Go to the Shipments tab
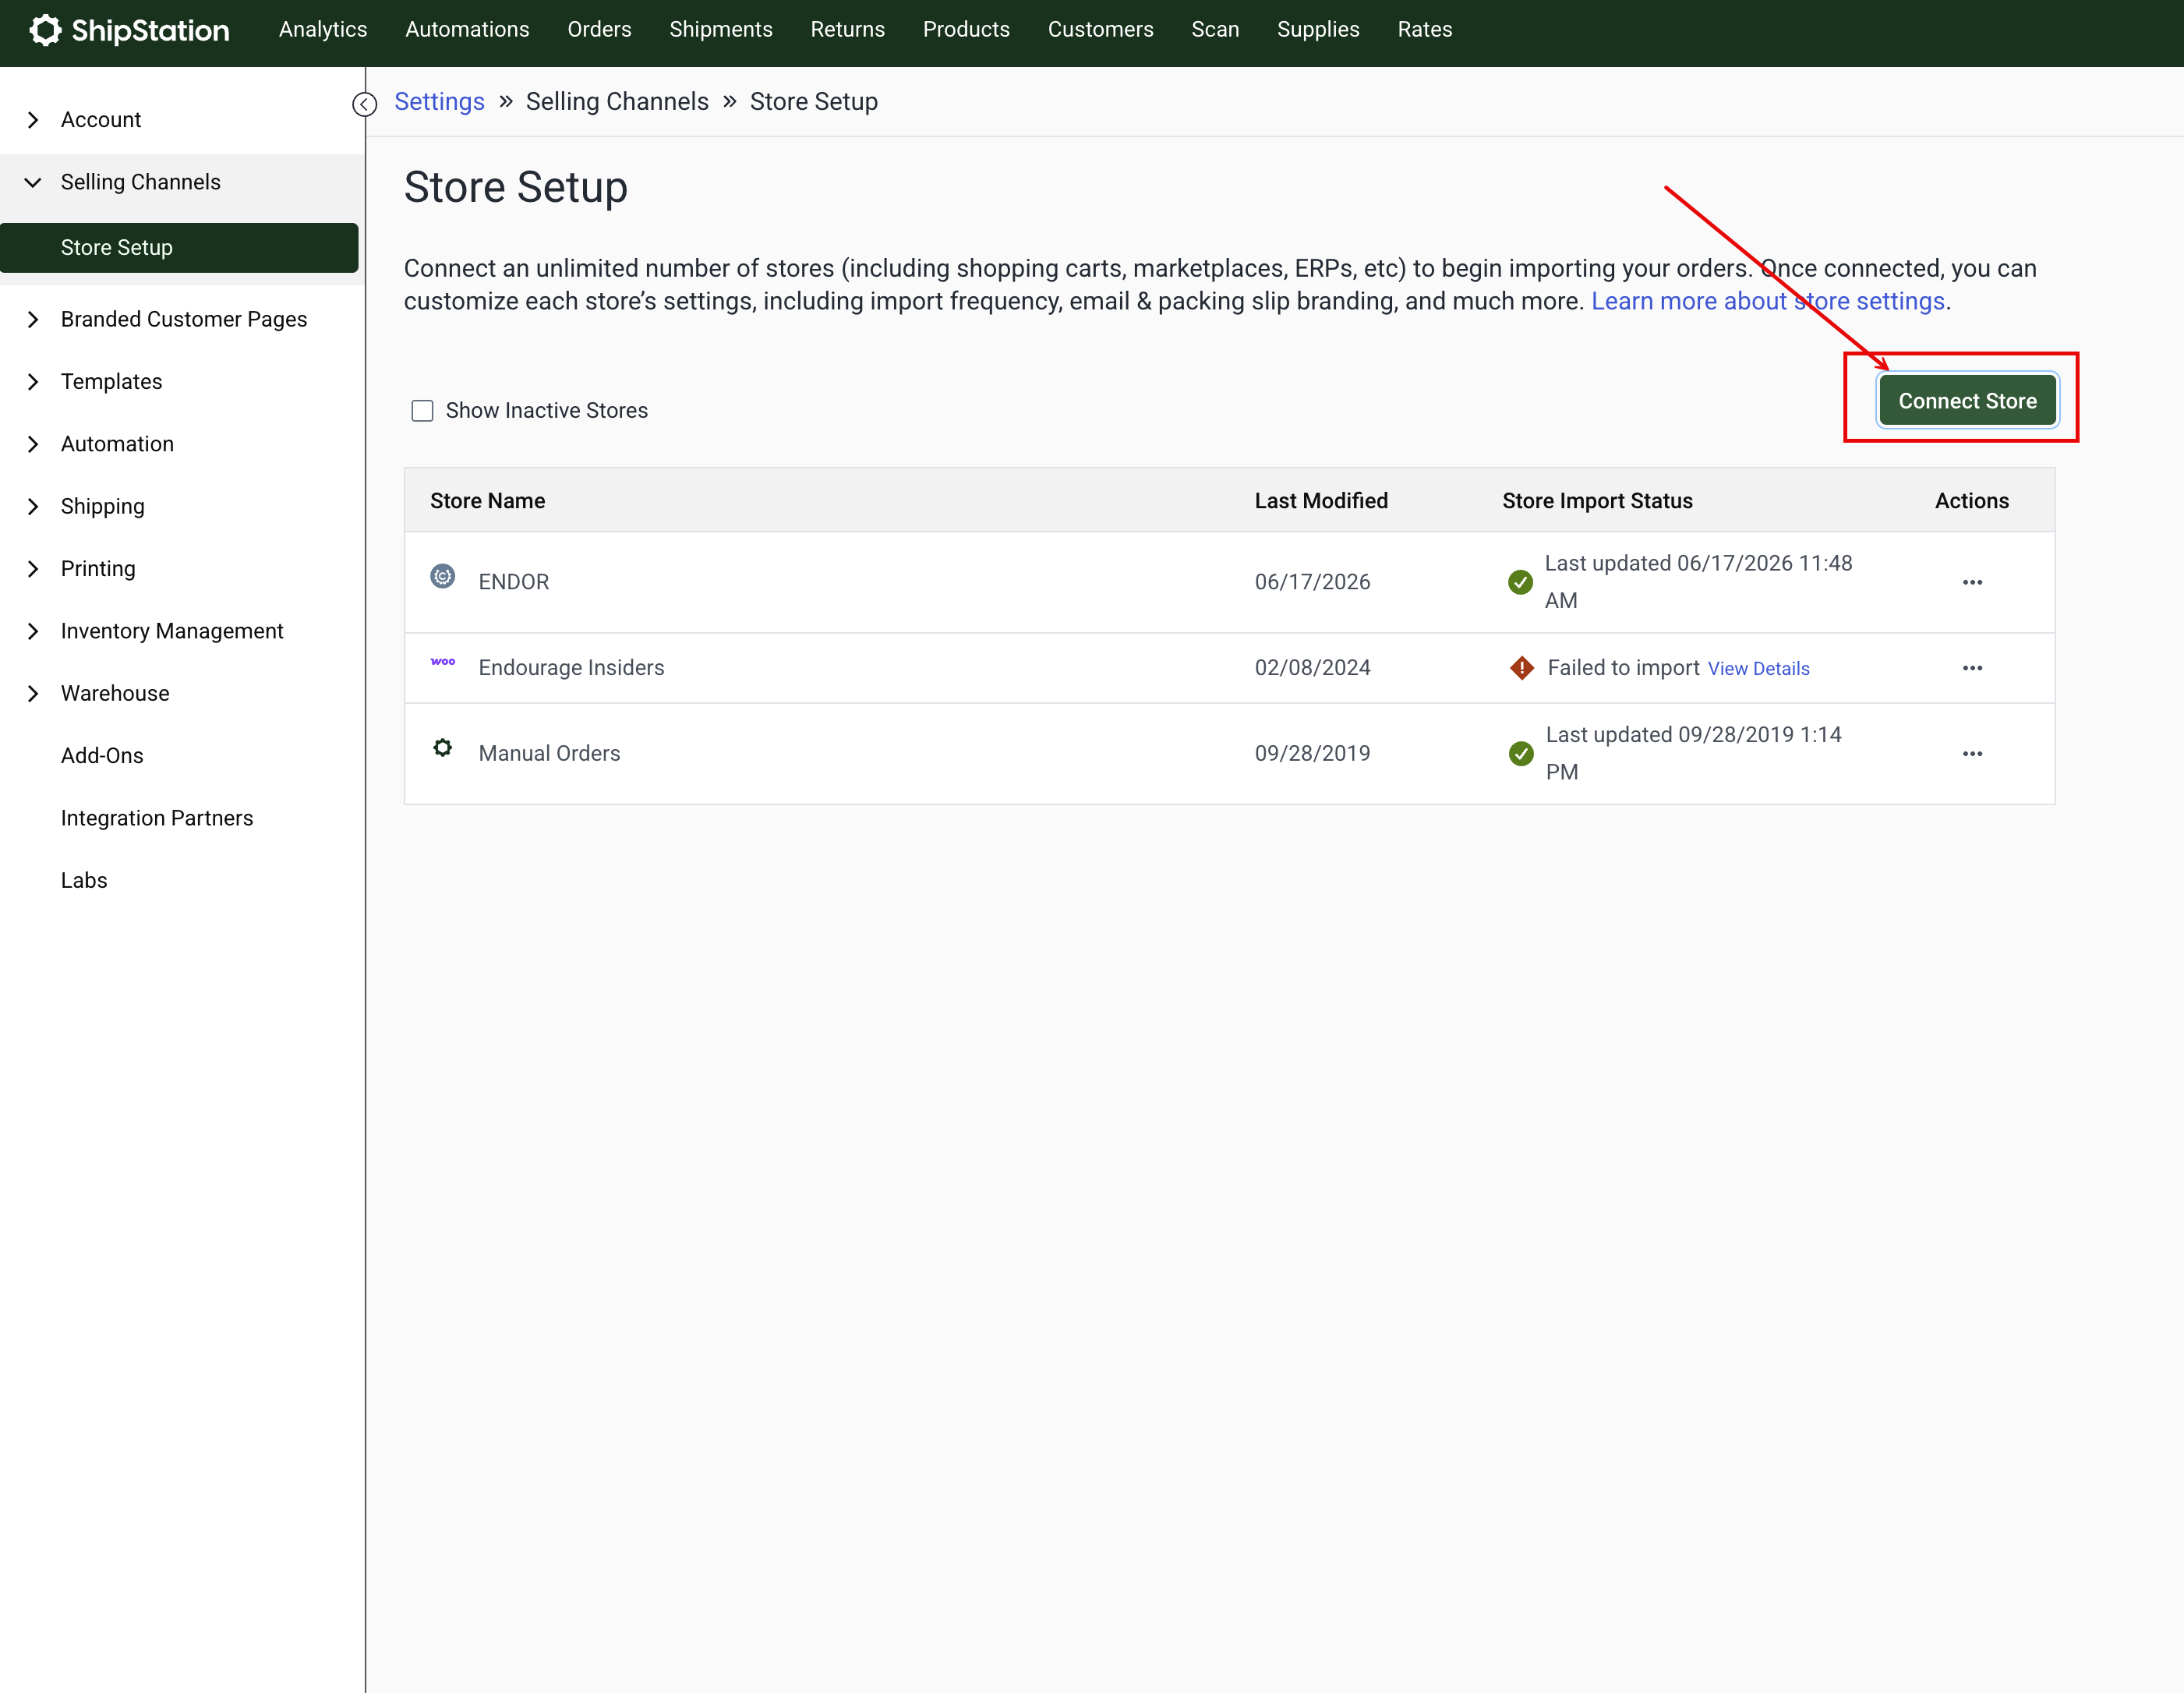Viewport: 2184px width, 1693px height. click(721, 30)
